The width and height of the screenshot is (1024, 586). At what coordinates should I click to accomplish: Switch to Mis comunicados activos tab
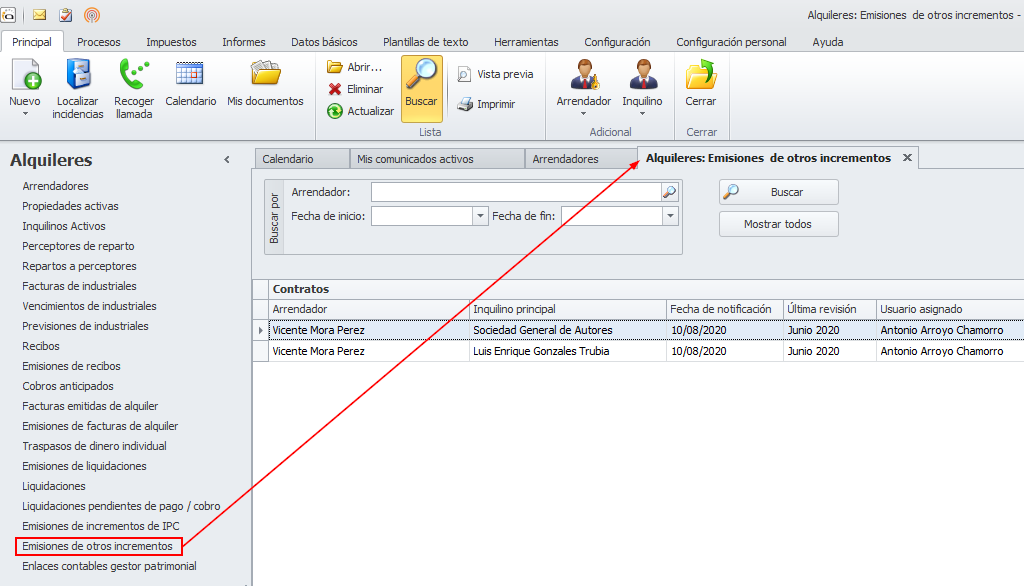(437, 159)
